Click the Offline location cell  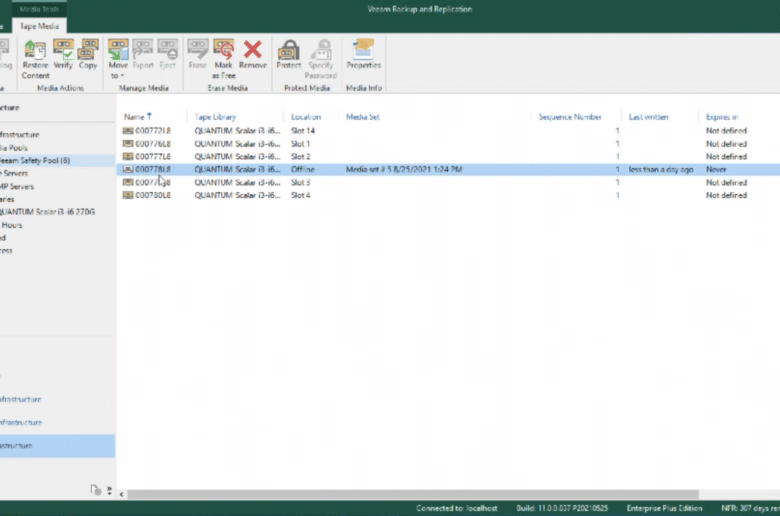pos(302,170)
